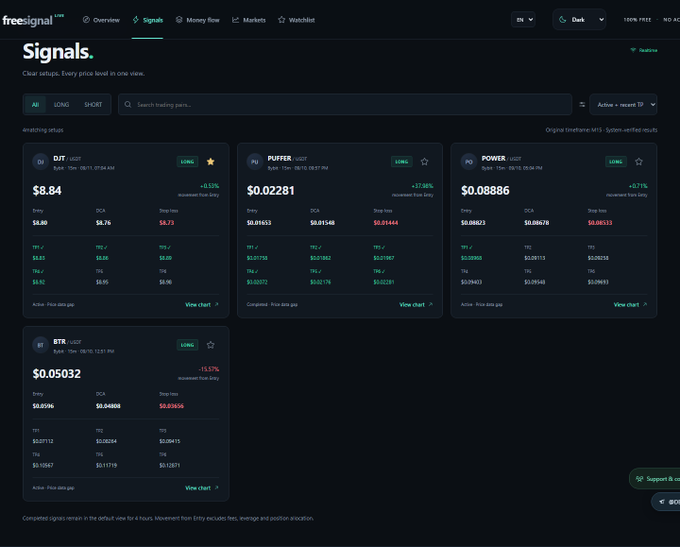Click the LONG badge on BTR card
680x547 pixels.
[x=187, y=345]
